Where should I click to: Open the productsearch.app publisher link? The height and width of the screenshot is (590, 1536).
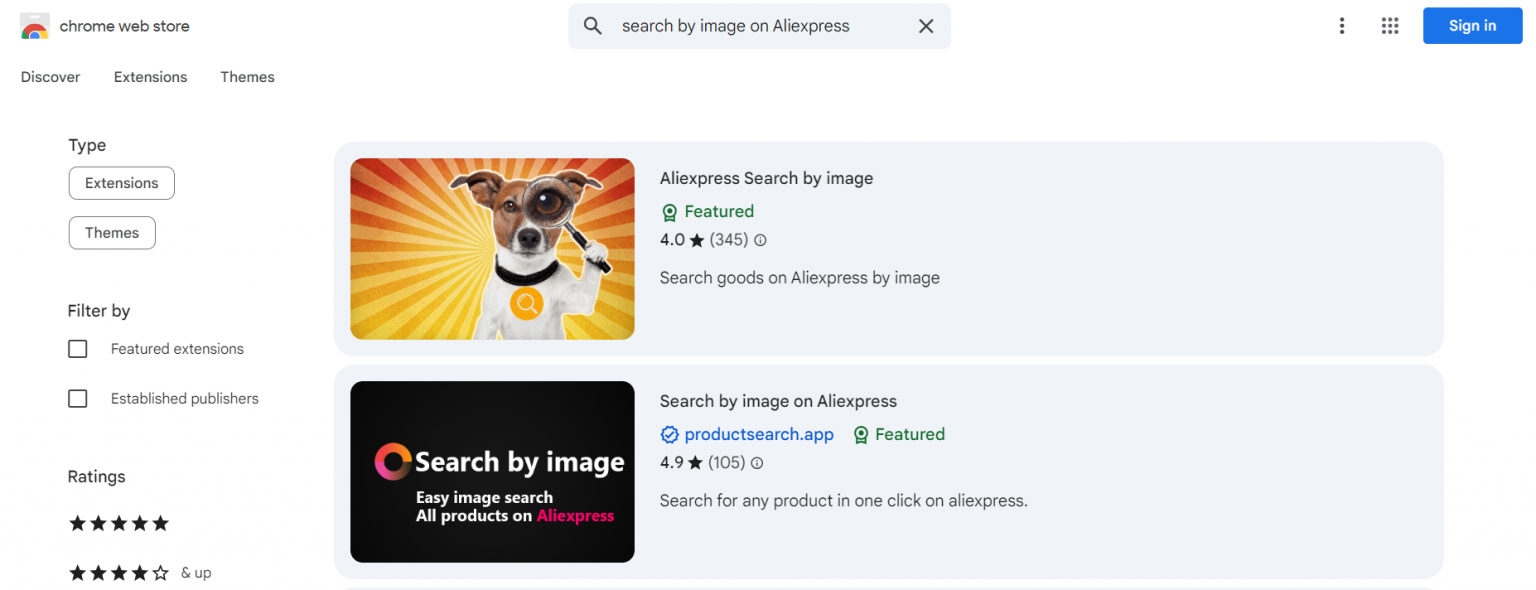[759, 434]
